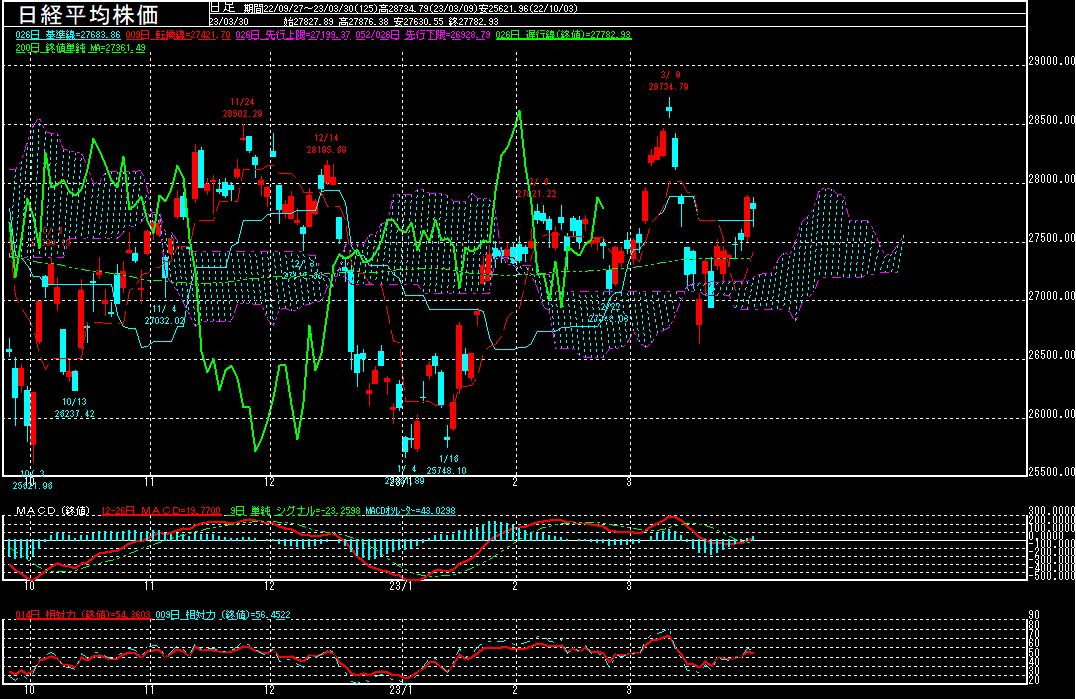
Task: Click the 3/9 28734.79 high annotation
Action: point(668,81)
